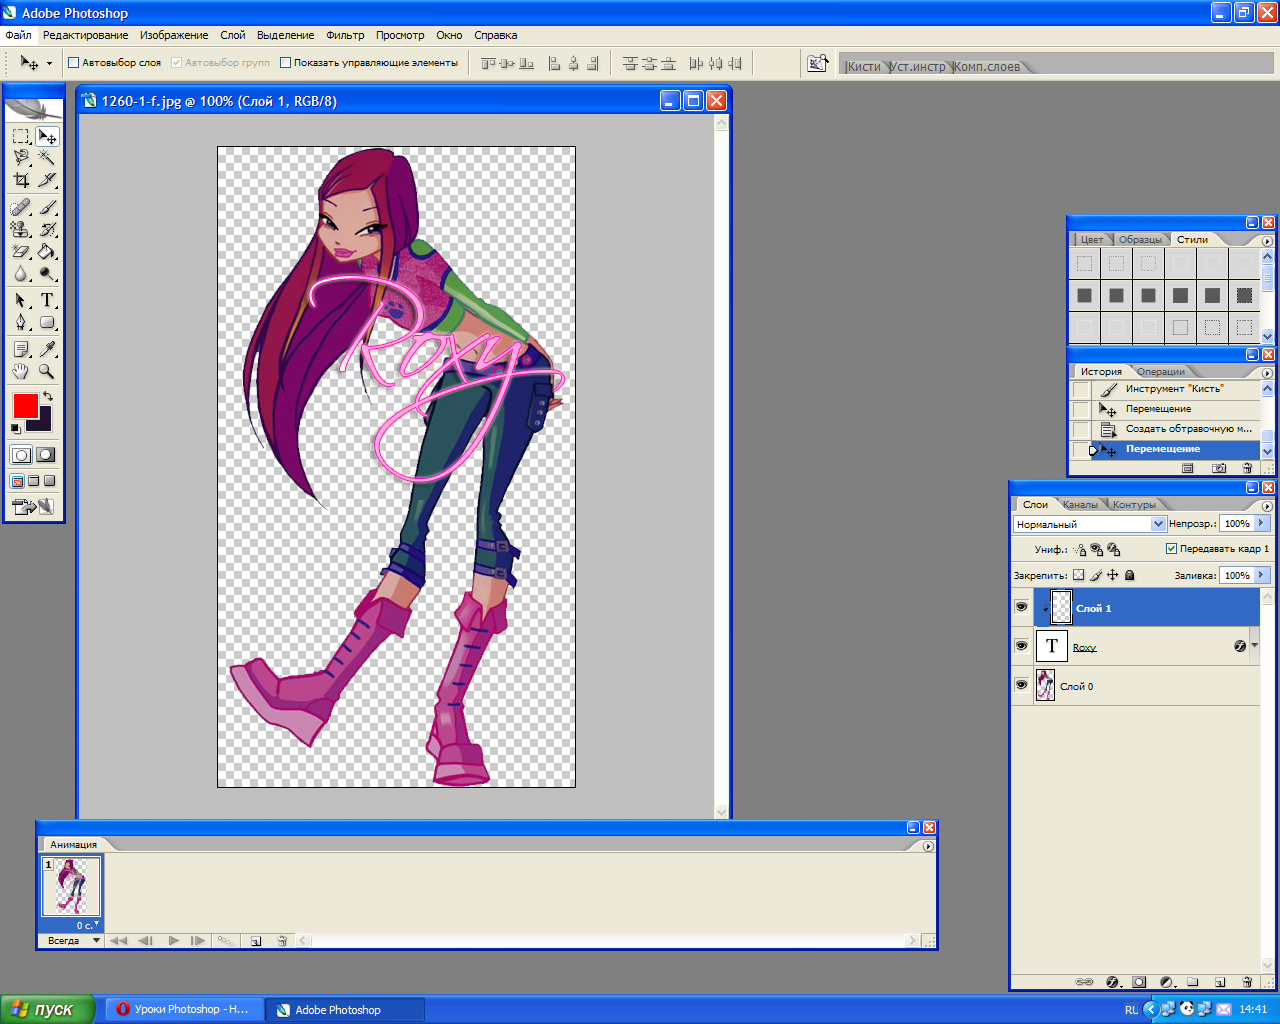Select the Magic Wand tool

pyautogui.click(x=47, y=158)
